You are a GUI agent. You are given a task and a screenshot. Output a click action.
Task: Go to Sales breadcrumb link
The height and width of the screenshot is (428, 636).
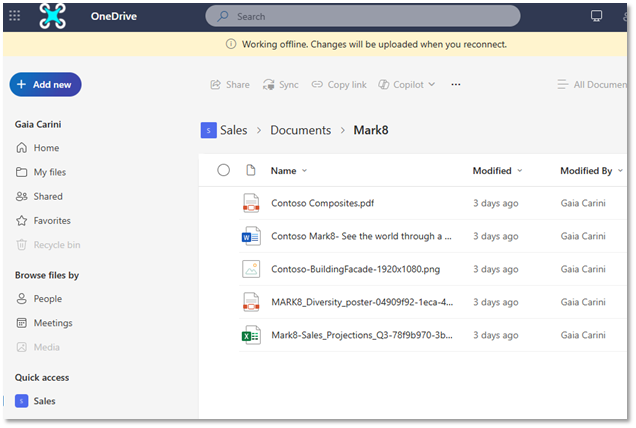234,130
